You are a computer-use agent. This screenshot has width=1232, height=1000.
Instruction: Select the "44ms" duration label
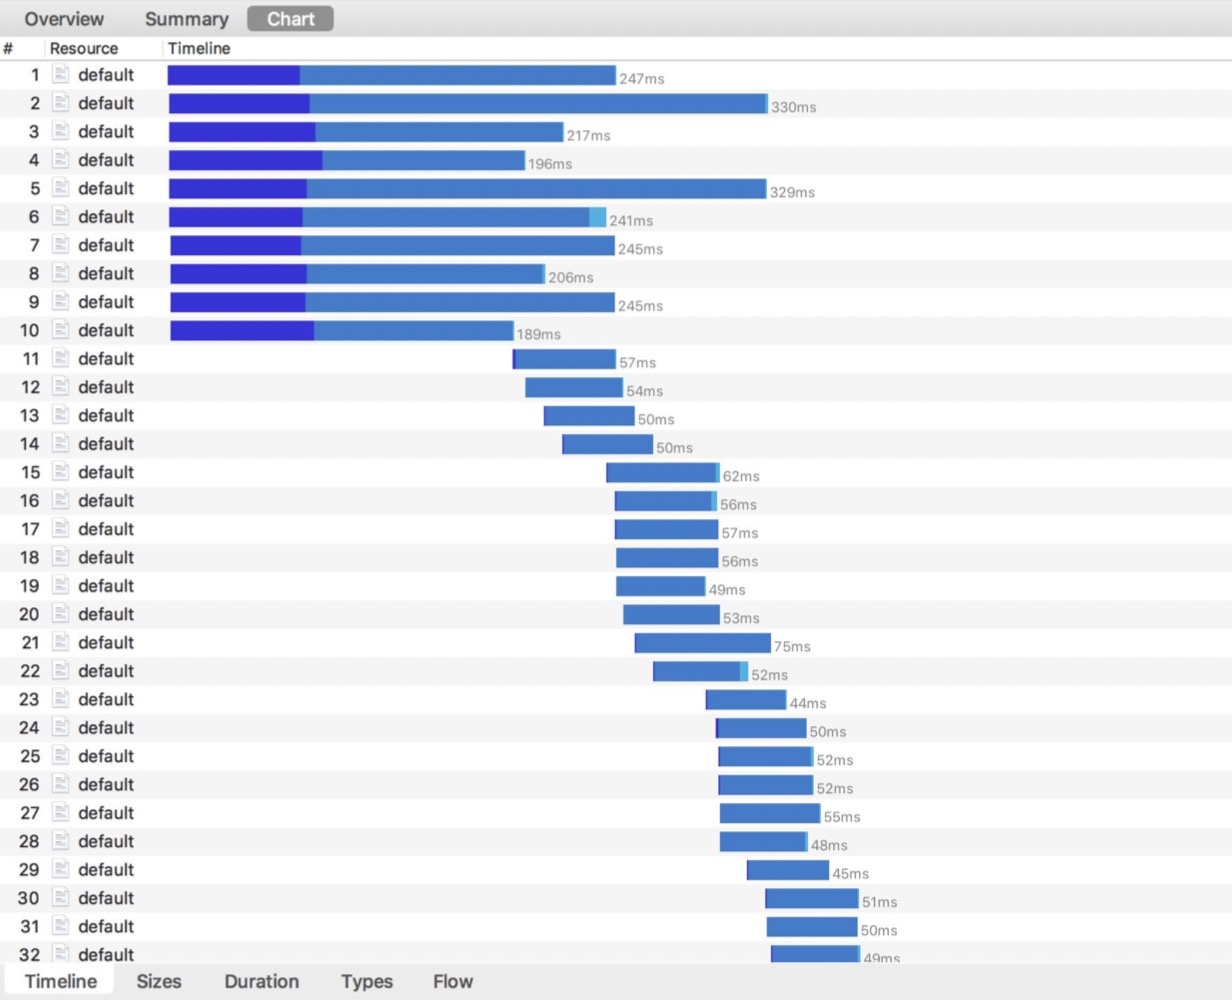tap(808, 703)
